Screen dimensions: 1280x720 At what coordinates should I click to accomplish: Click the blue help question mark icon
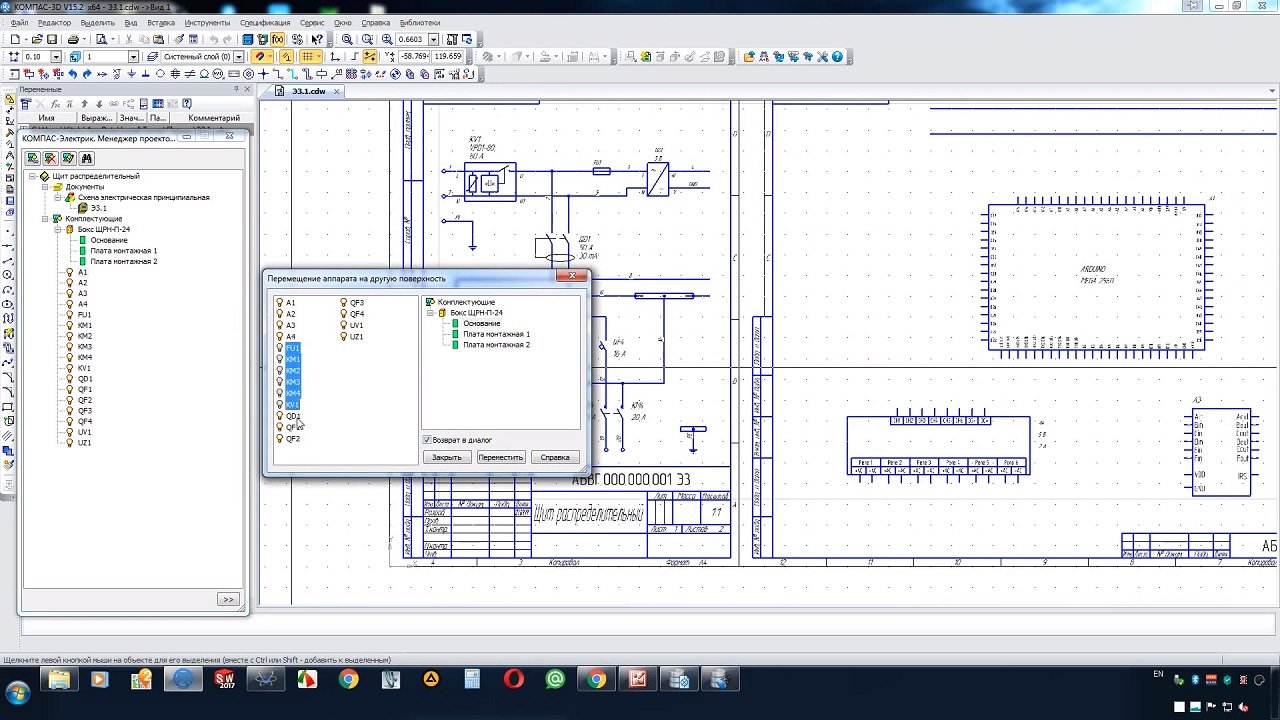pos(838,57)
